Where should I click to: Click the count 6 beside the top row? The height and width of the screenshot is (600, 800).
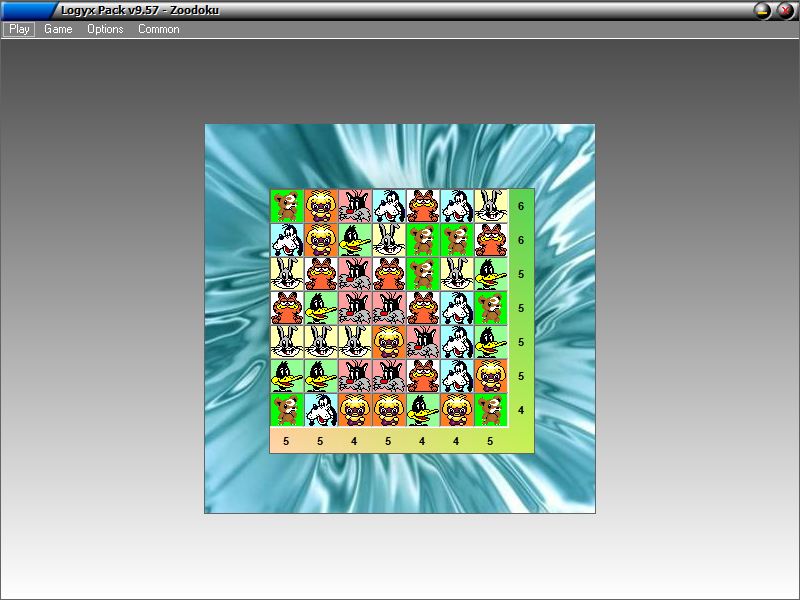click(x=521, y=206)
